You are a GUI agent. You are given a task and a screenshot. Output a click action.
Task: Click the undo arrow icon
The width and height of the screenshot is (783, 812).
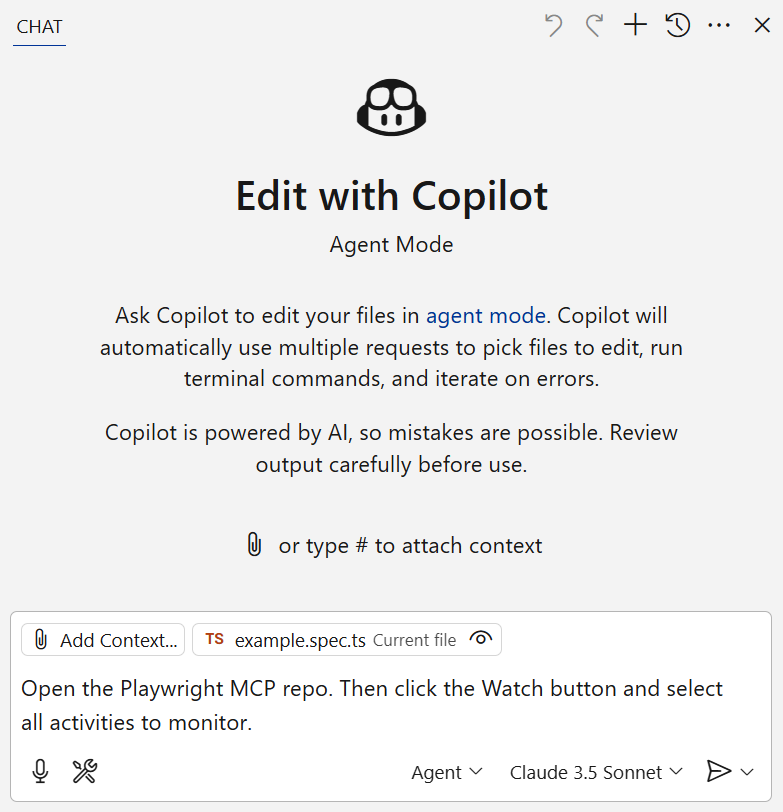pos(553,26)
